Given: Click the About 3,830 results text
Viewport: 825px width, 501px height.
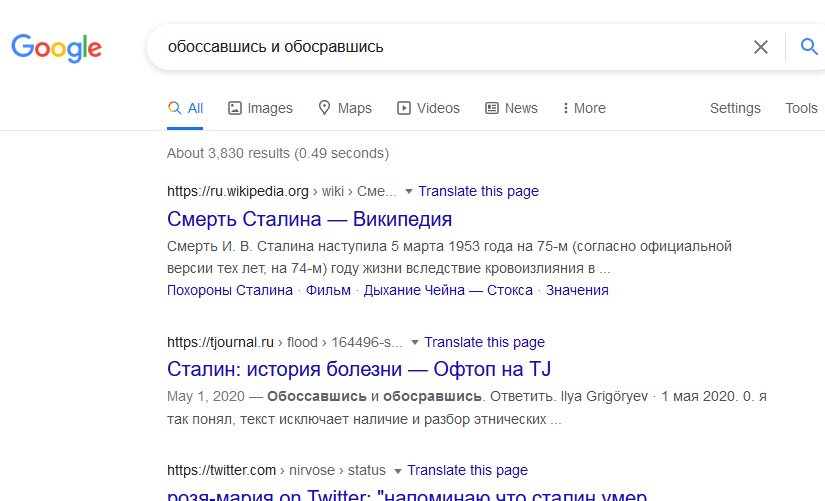Looking at the screenshot, I should pos(278,153).
